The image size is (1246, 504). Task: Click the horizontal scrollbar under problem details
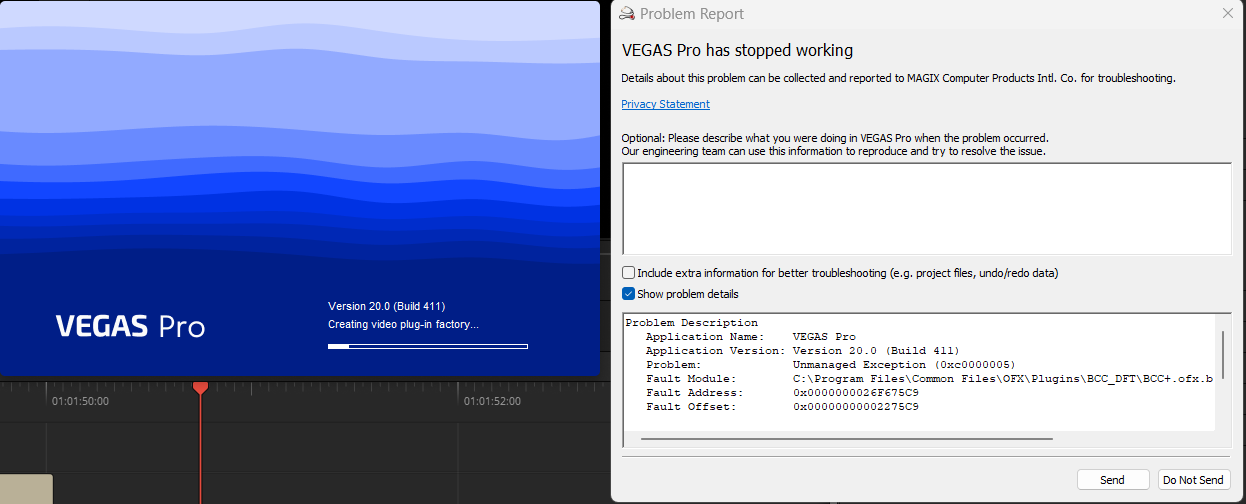point(846,438)
